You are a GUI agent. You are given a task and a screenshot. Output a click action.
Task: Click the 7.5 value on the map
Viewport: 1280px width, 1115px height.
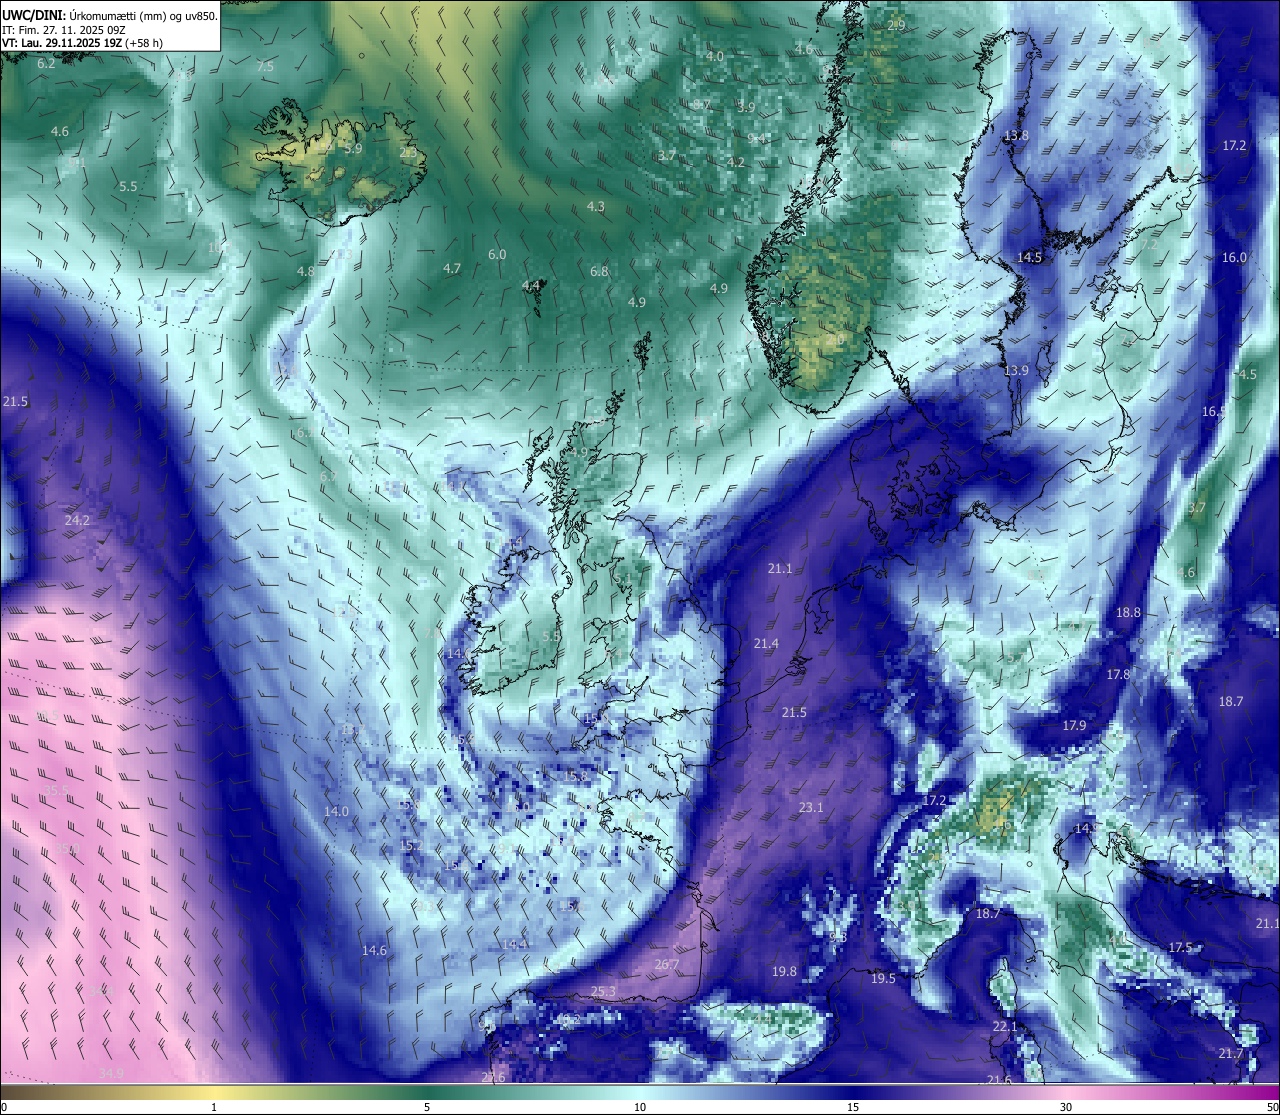[x=265, y=67]
